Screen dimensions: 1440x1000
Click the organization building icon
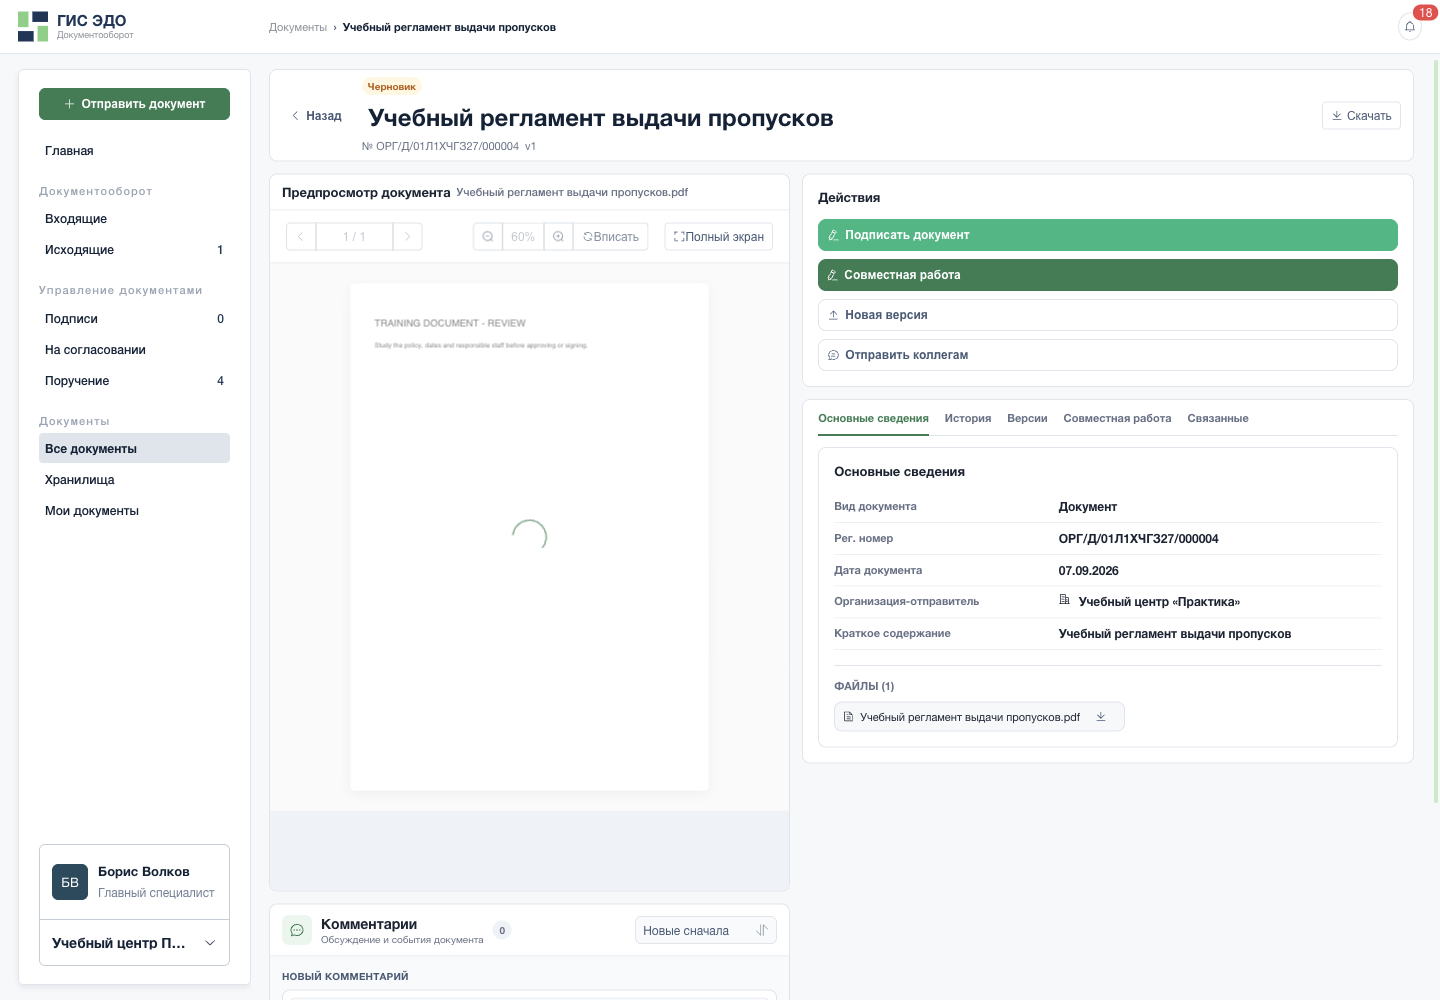(x=1065, y=600)
